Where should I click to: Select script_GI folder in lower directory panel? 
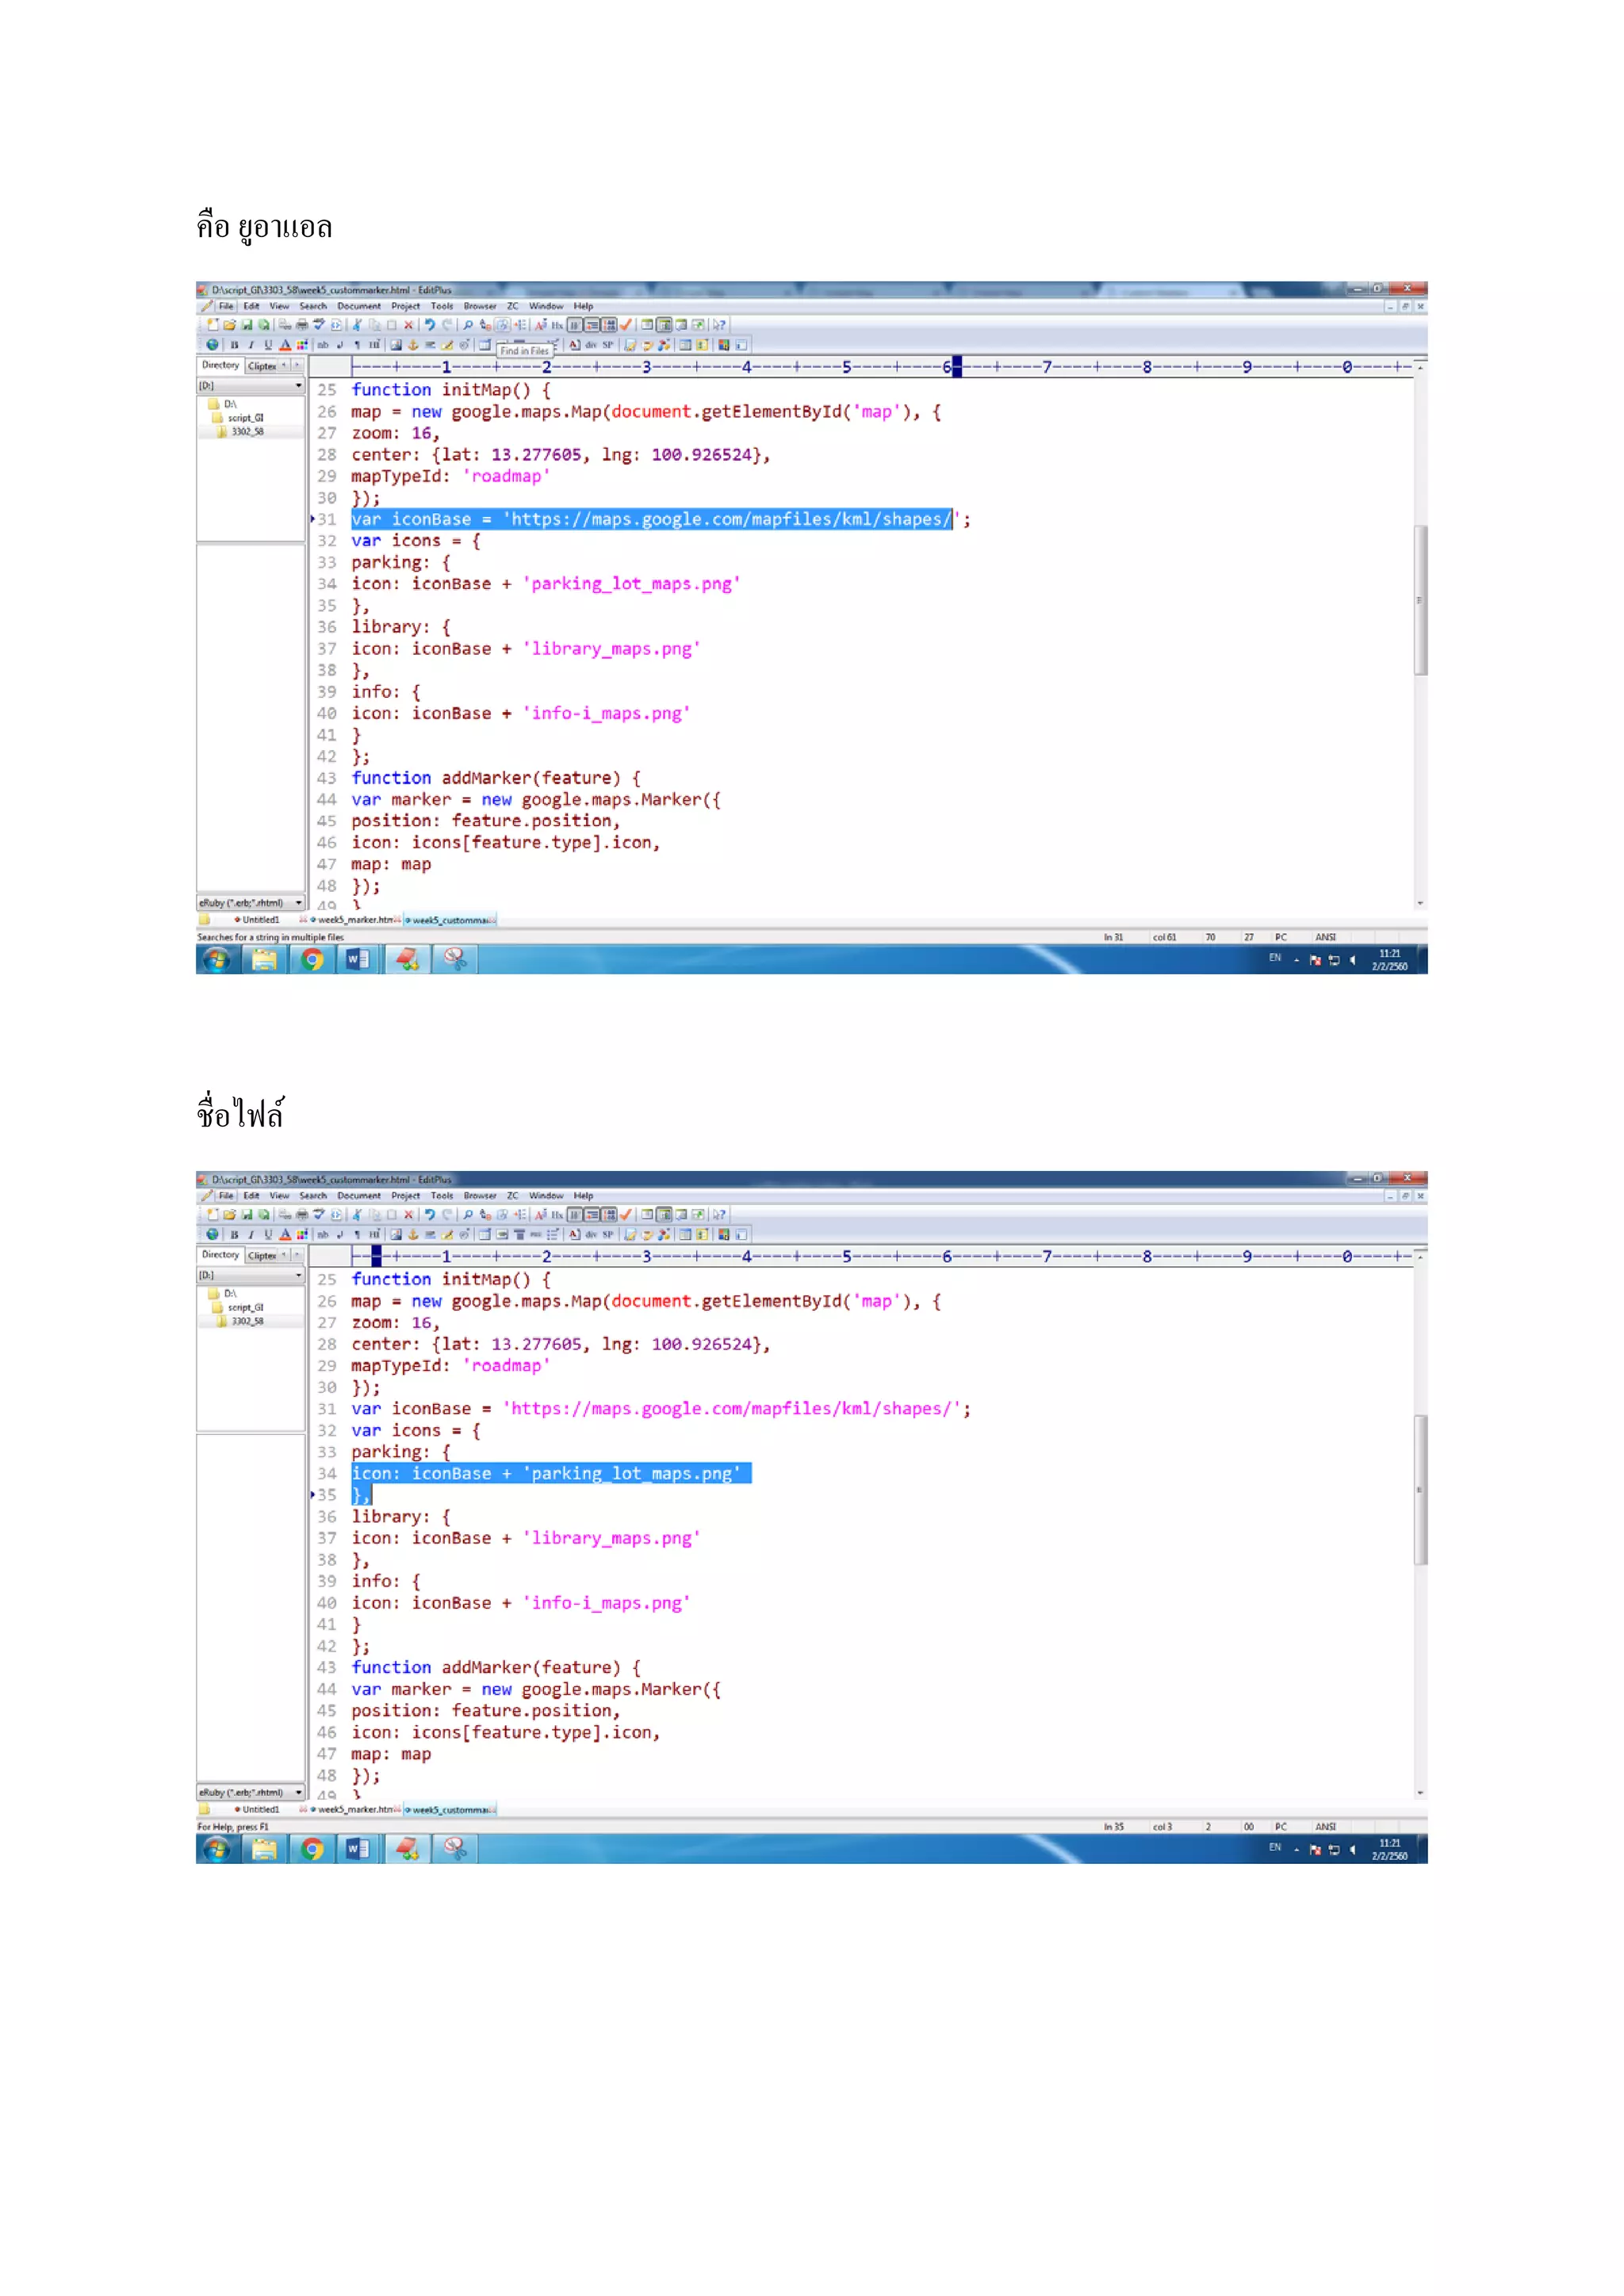pos(245,1308)
